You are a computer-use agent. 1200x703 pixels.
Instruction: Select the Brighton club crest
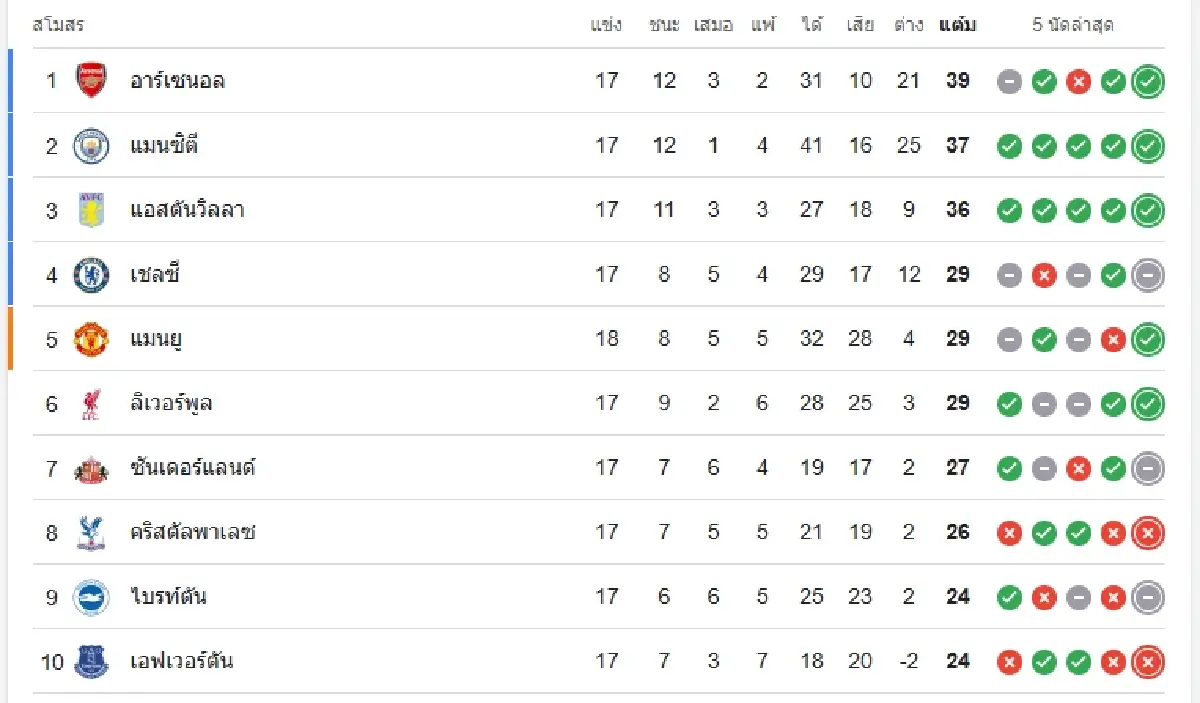pos(90,596)
